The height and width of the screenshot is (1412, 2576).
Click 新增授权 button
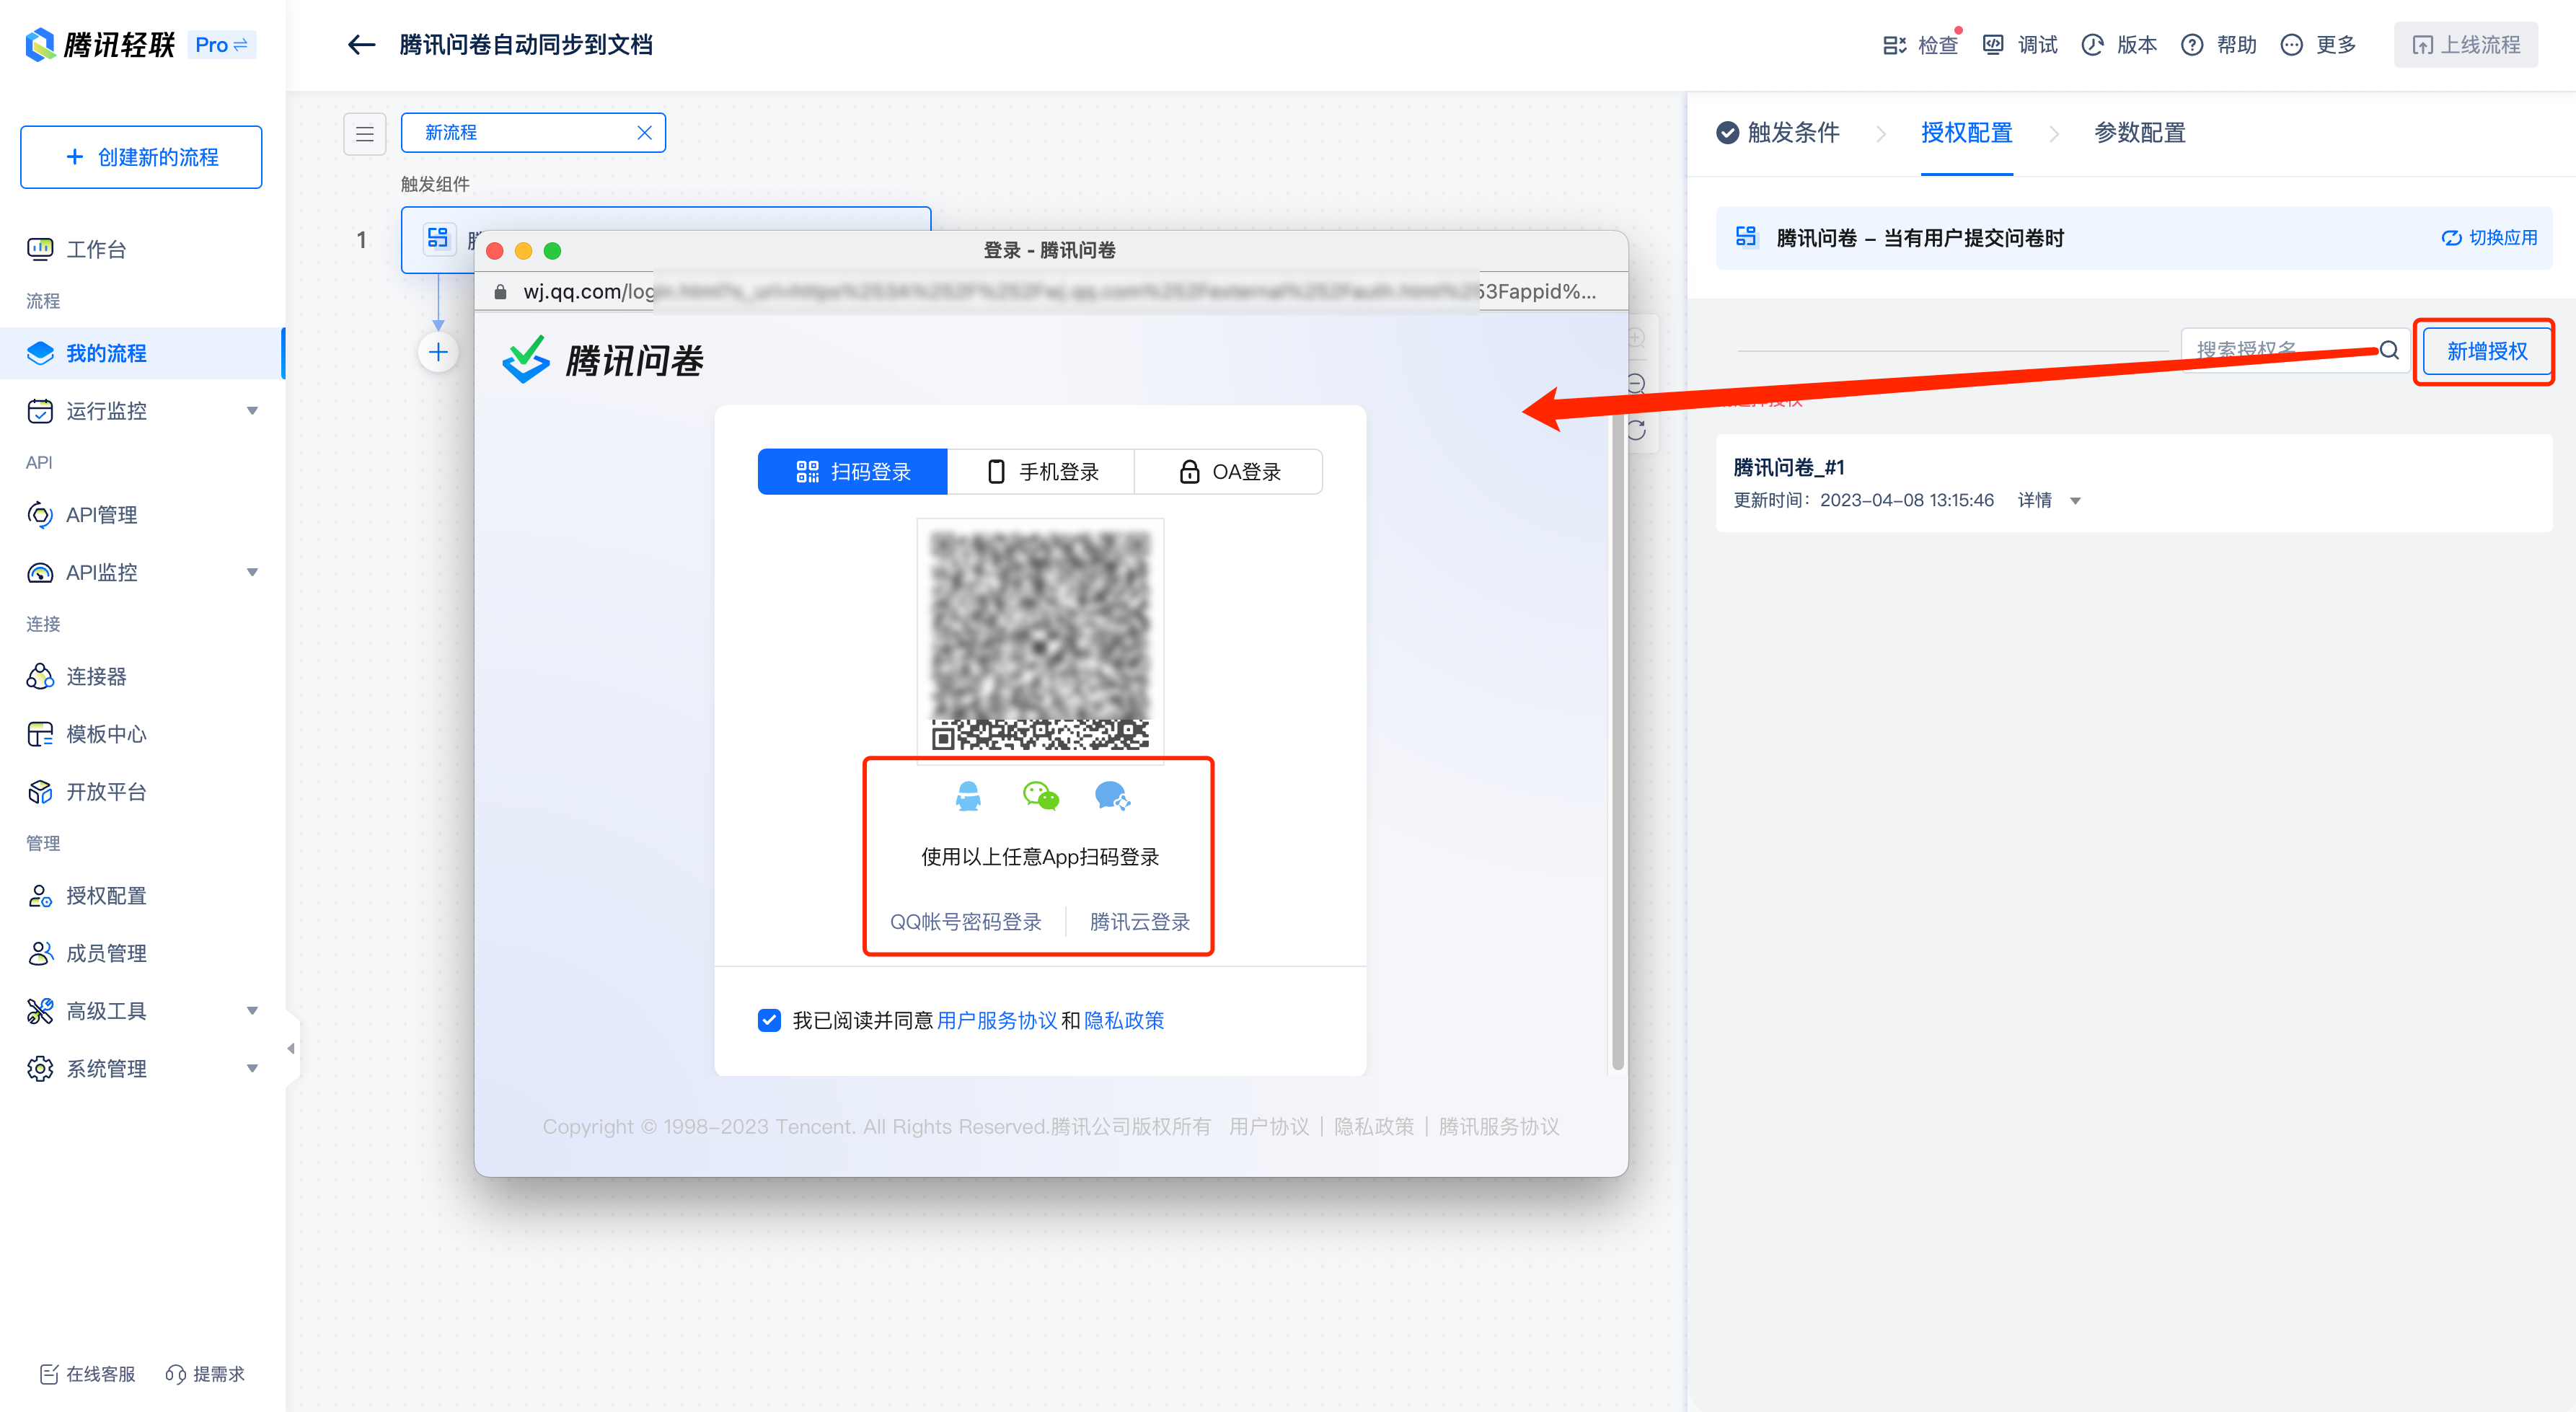pos(2486,351)
